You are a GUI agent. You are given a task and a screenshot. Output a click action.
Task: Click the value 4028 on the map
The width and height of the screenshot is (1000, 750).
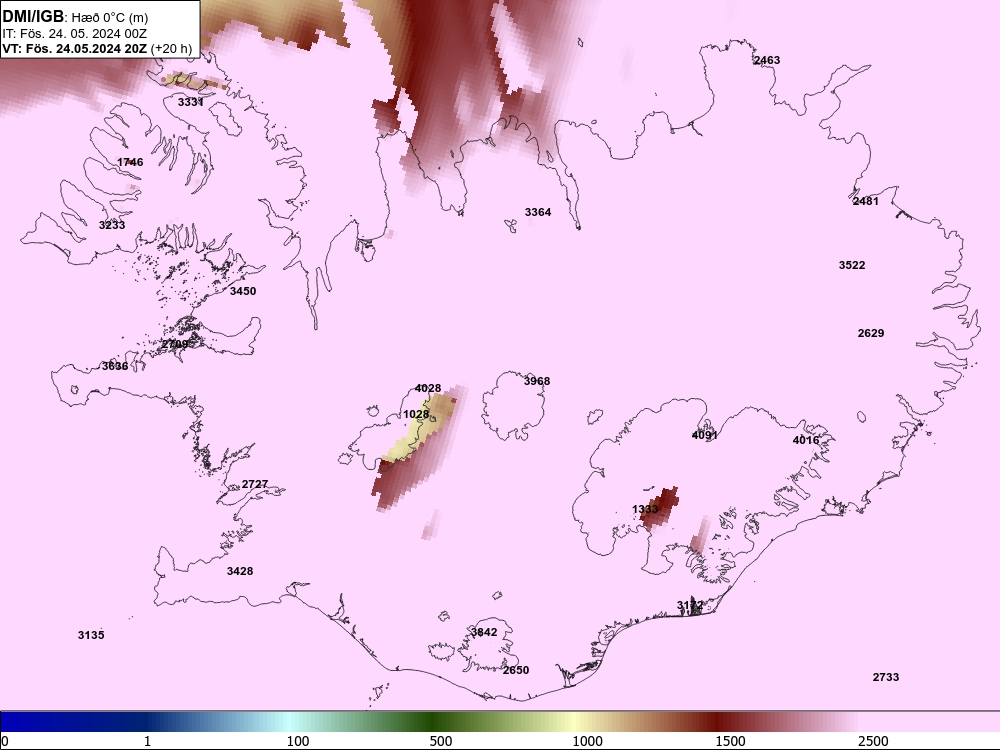(x=428, y=388)
